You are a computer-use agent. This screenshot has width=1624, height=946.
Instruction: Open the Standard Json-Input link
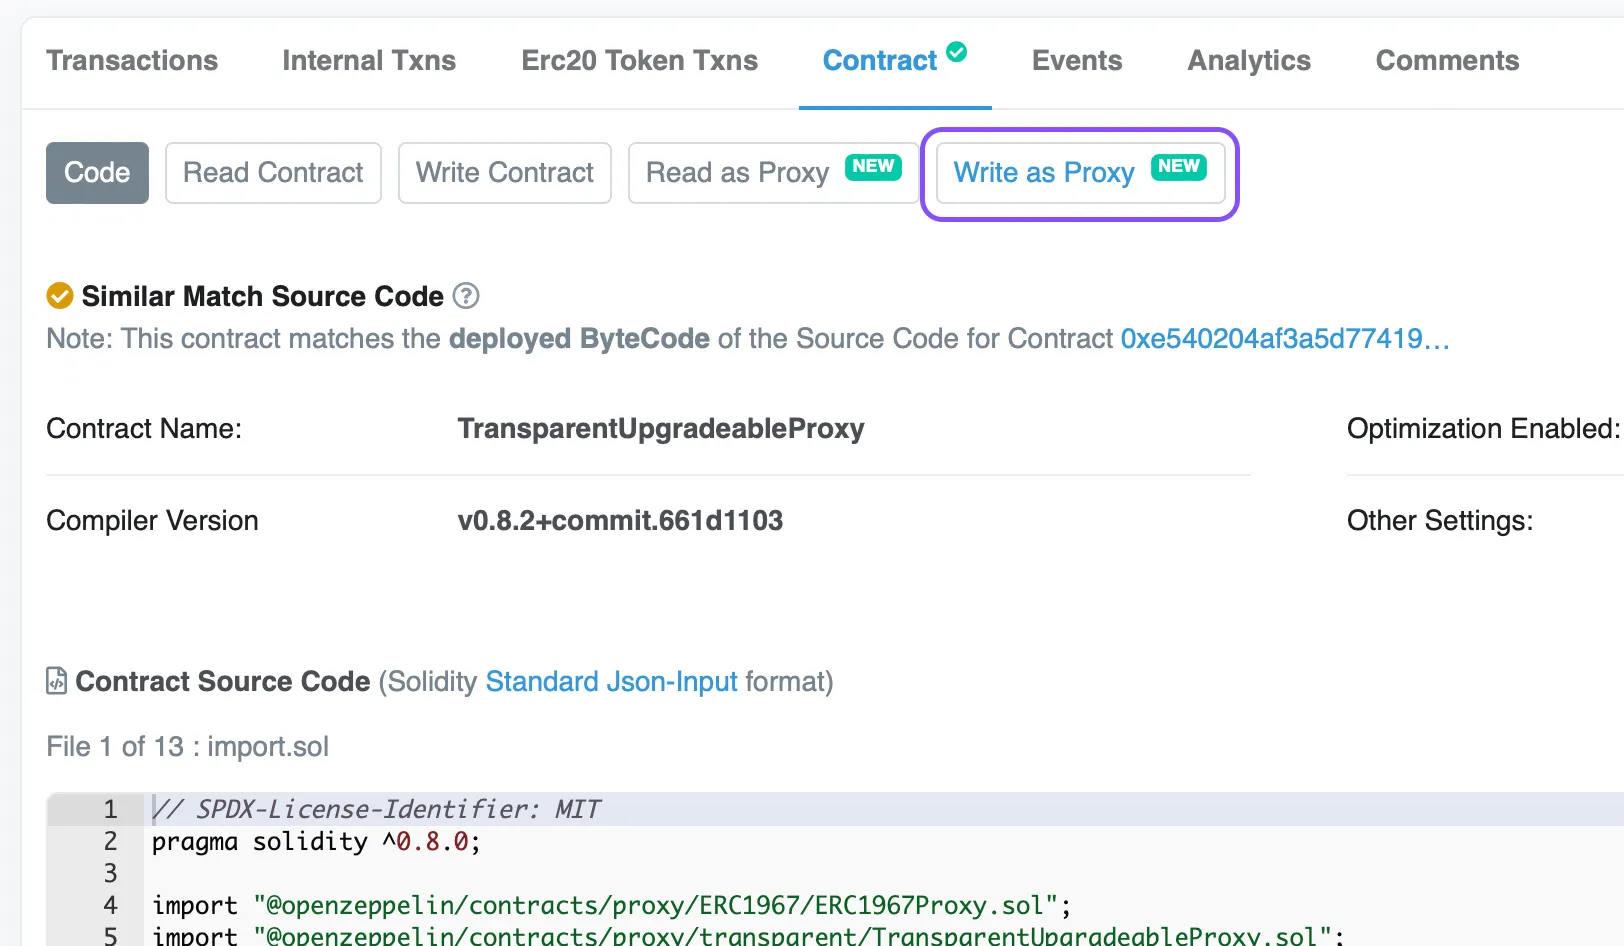(611, 682)
